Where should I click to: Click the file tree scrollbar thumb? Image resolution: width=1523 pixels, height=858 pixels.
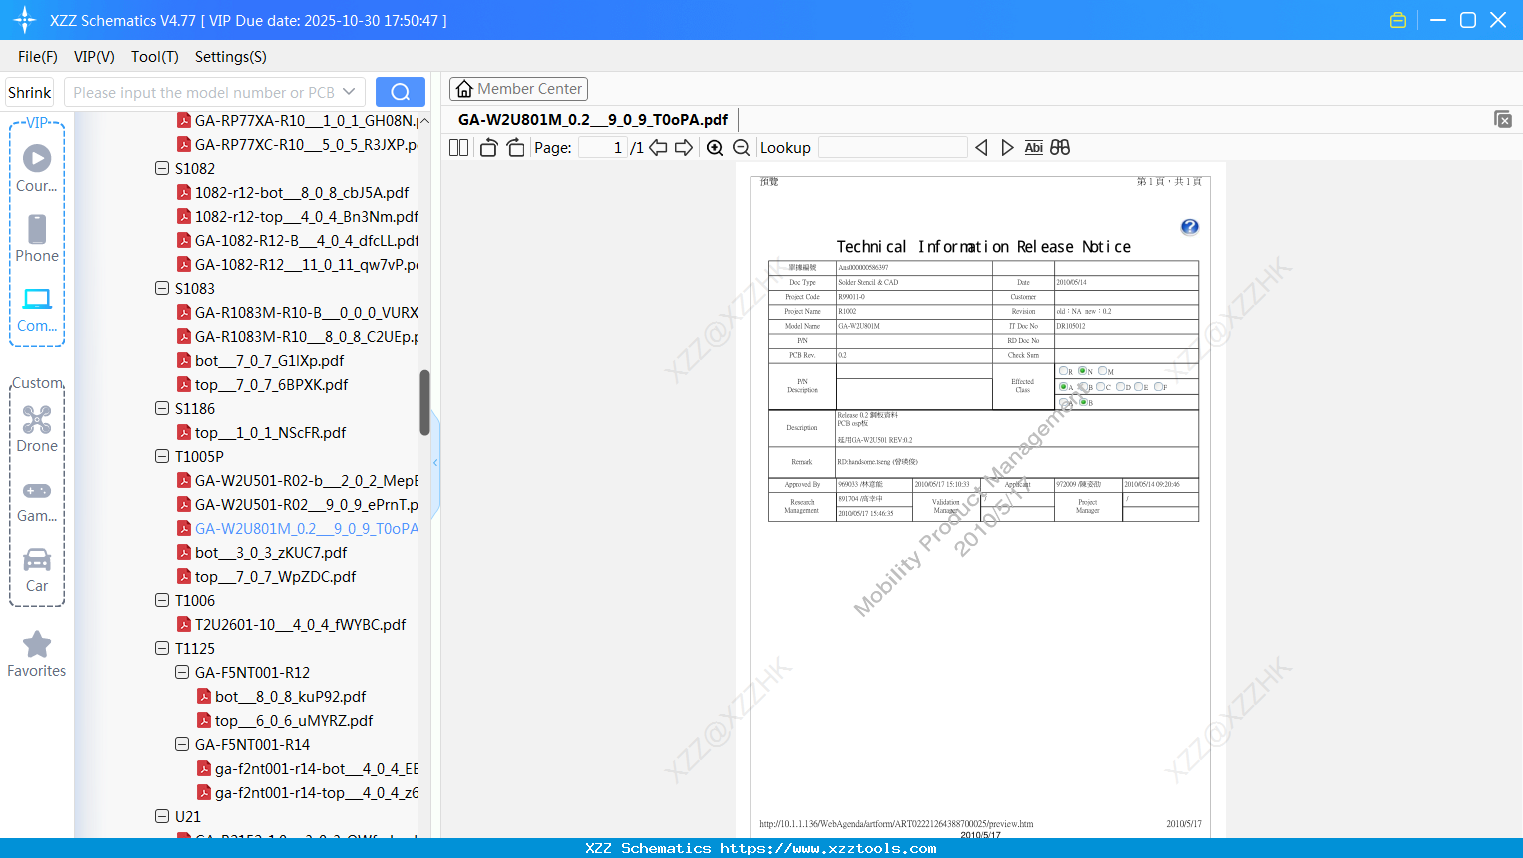[424, 402]
